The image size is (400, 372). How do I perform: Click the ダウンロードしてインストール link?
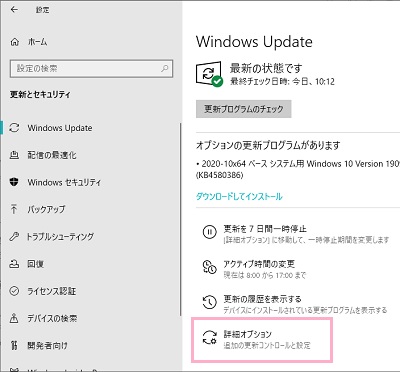coord(239,196)
